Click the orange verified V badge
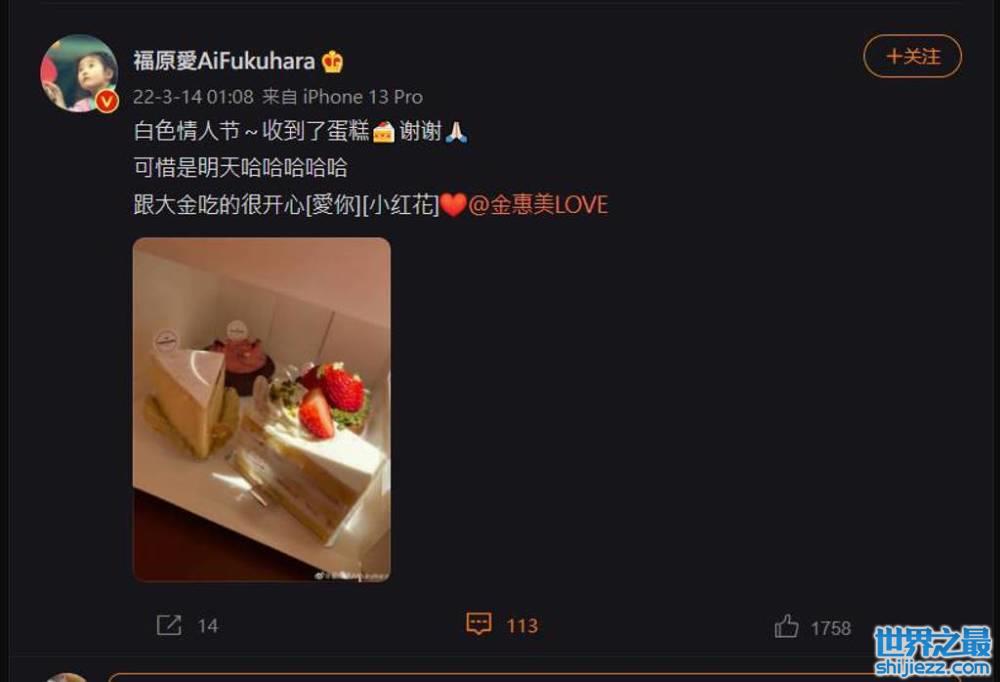 click(107, 101)
